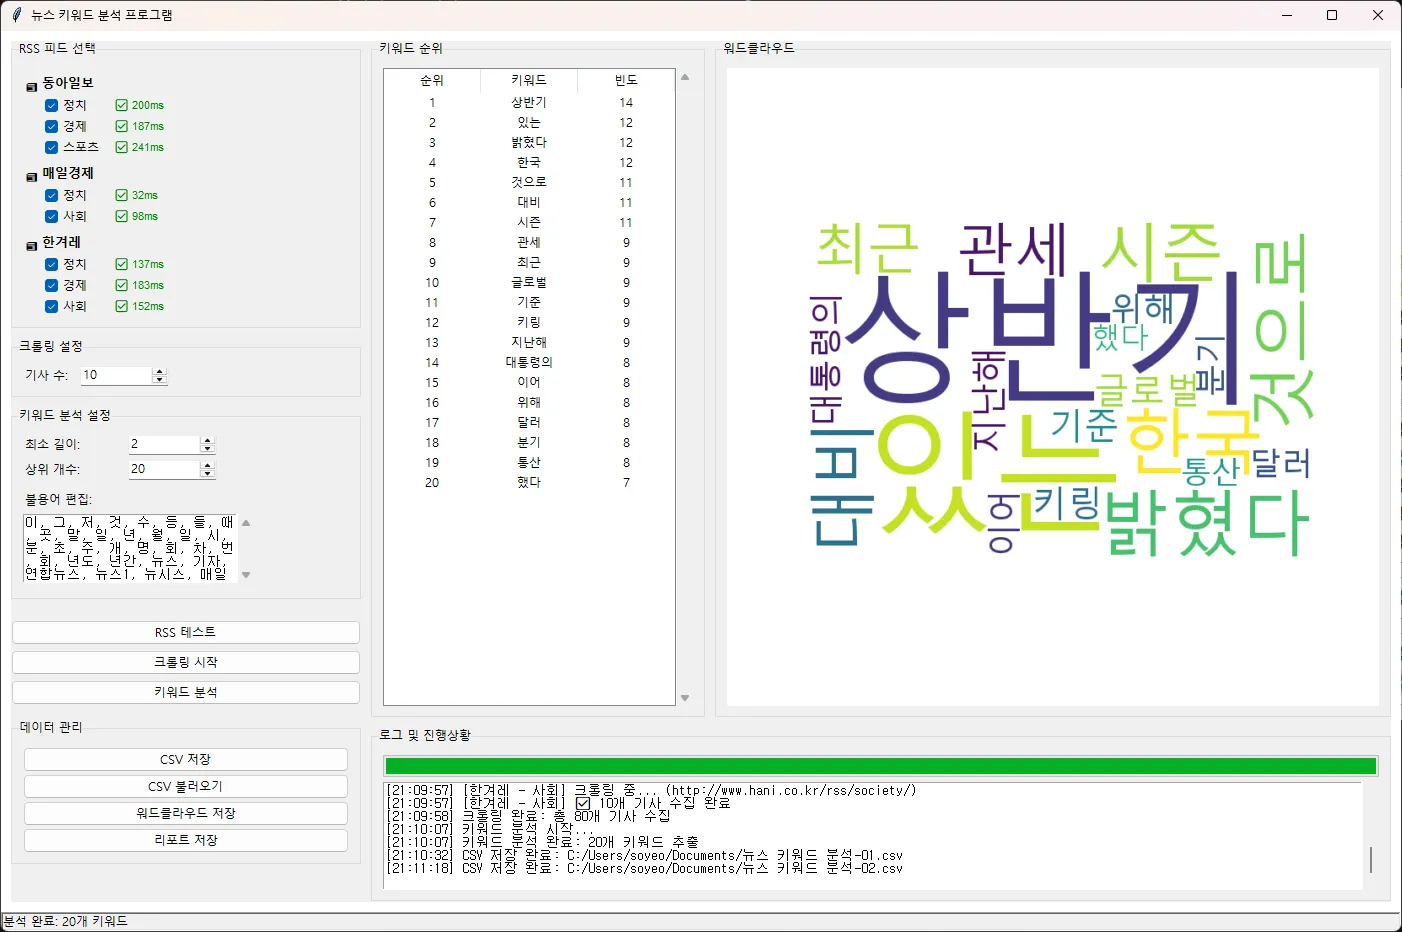Image resolution: width=1402 pixels, height=932 pixels.
Task: Click the 리포트 저장 button
Action: 186,840
